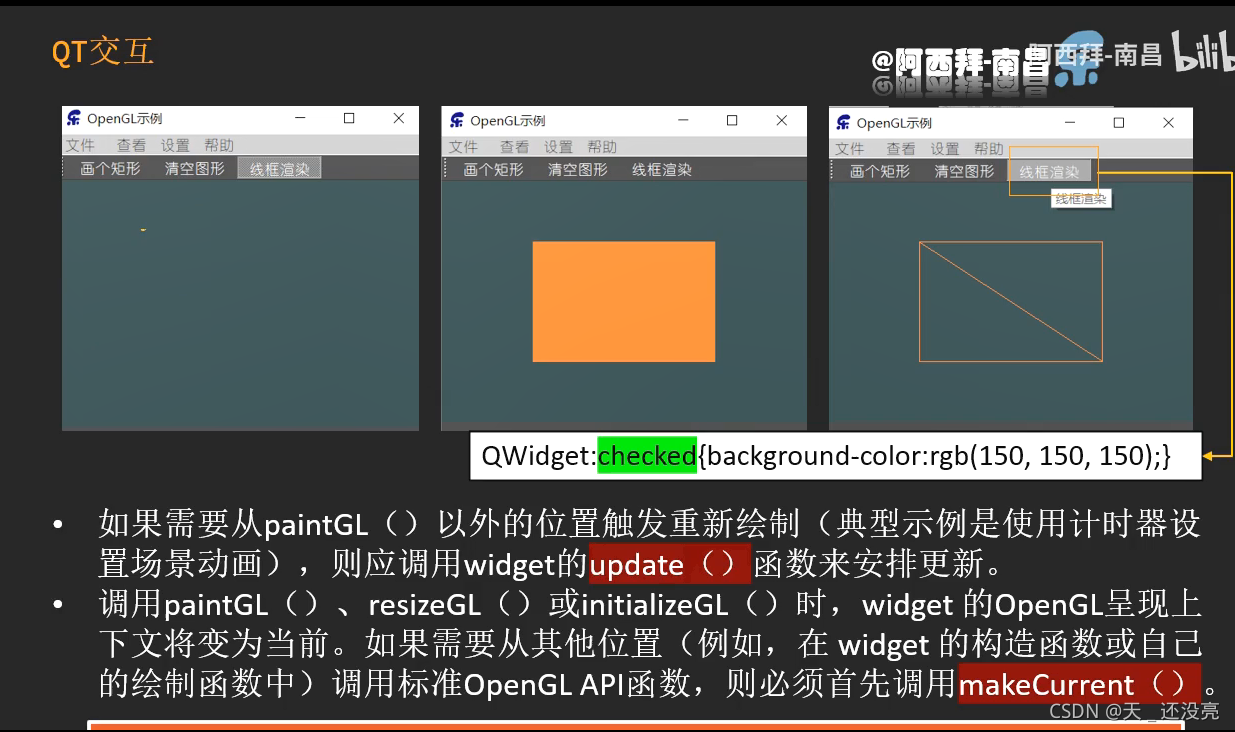Screen dimensions: 1235x732
Task: Open 查看 menu in the right OpenGL window
Action: pos(901,148)
